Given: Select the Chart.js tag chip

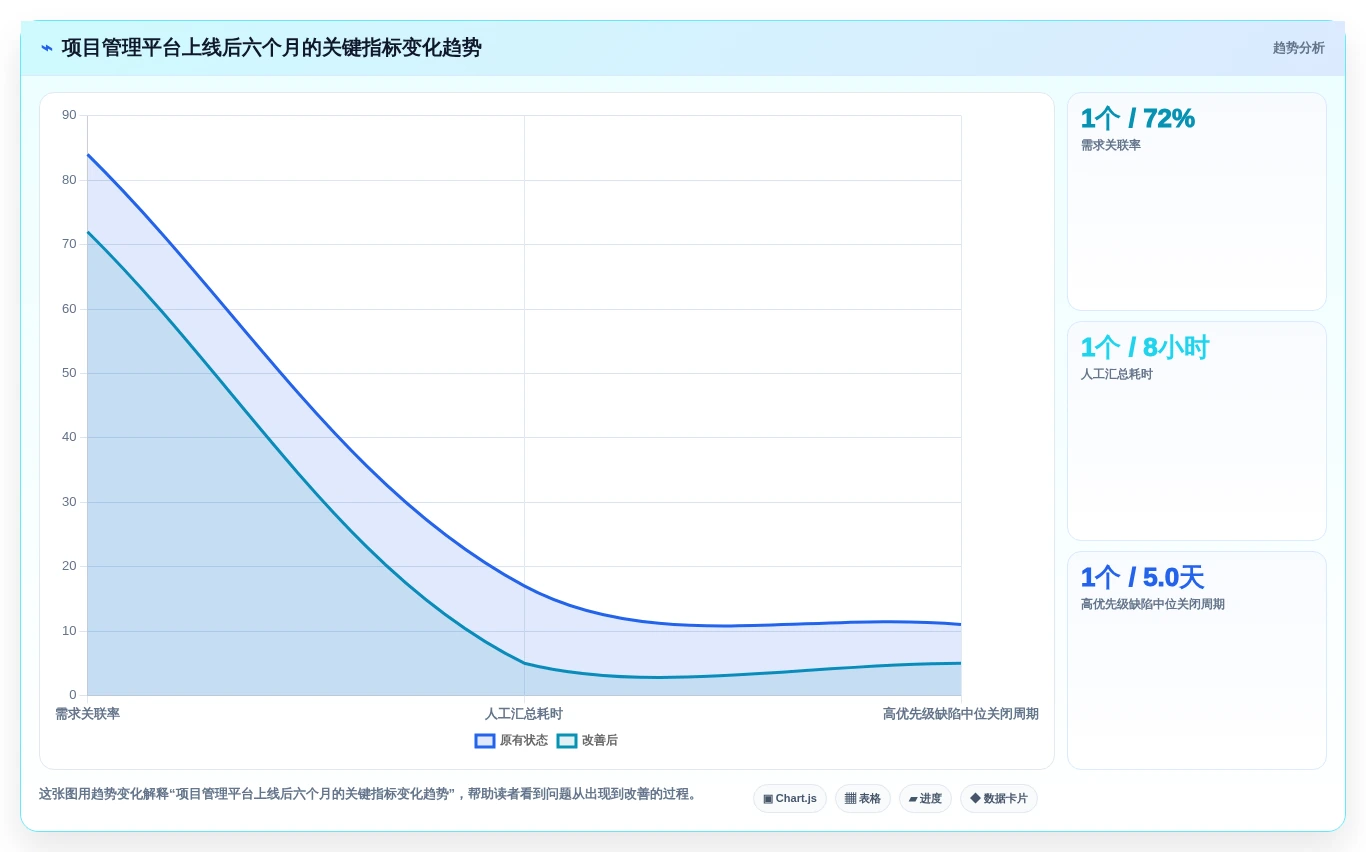Looking at the screenshot, I should (790, 799).
